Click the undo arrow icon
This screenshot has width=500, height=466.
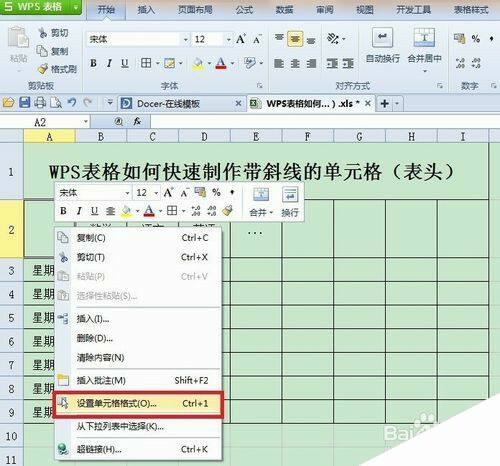[x=72, y=102]
